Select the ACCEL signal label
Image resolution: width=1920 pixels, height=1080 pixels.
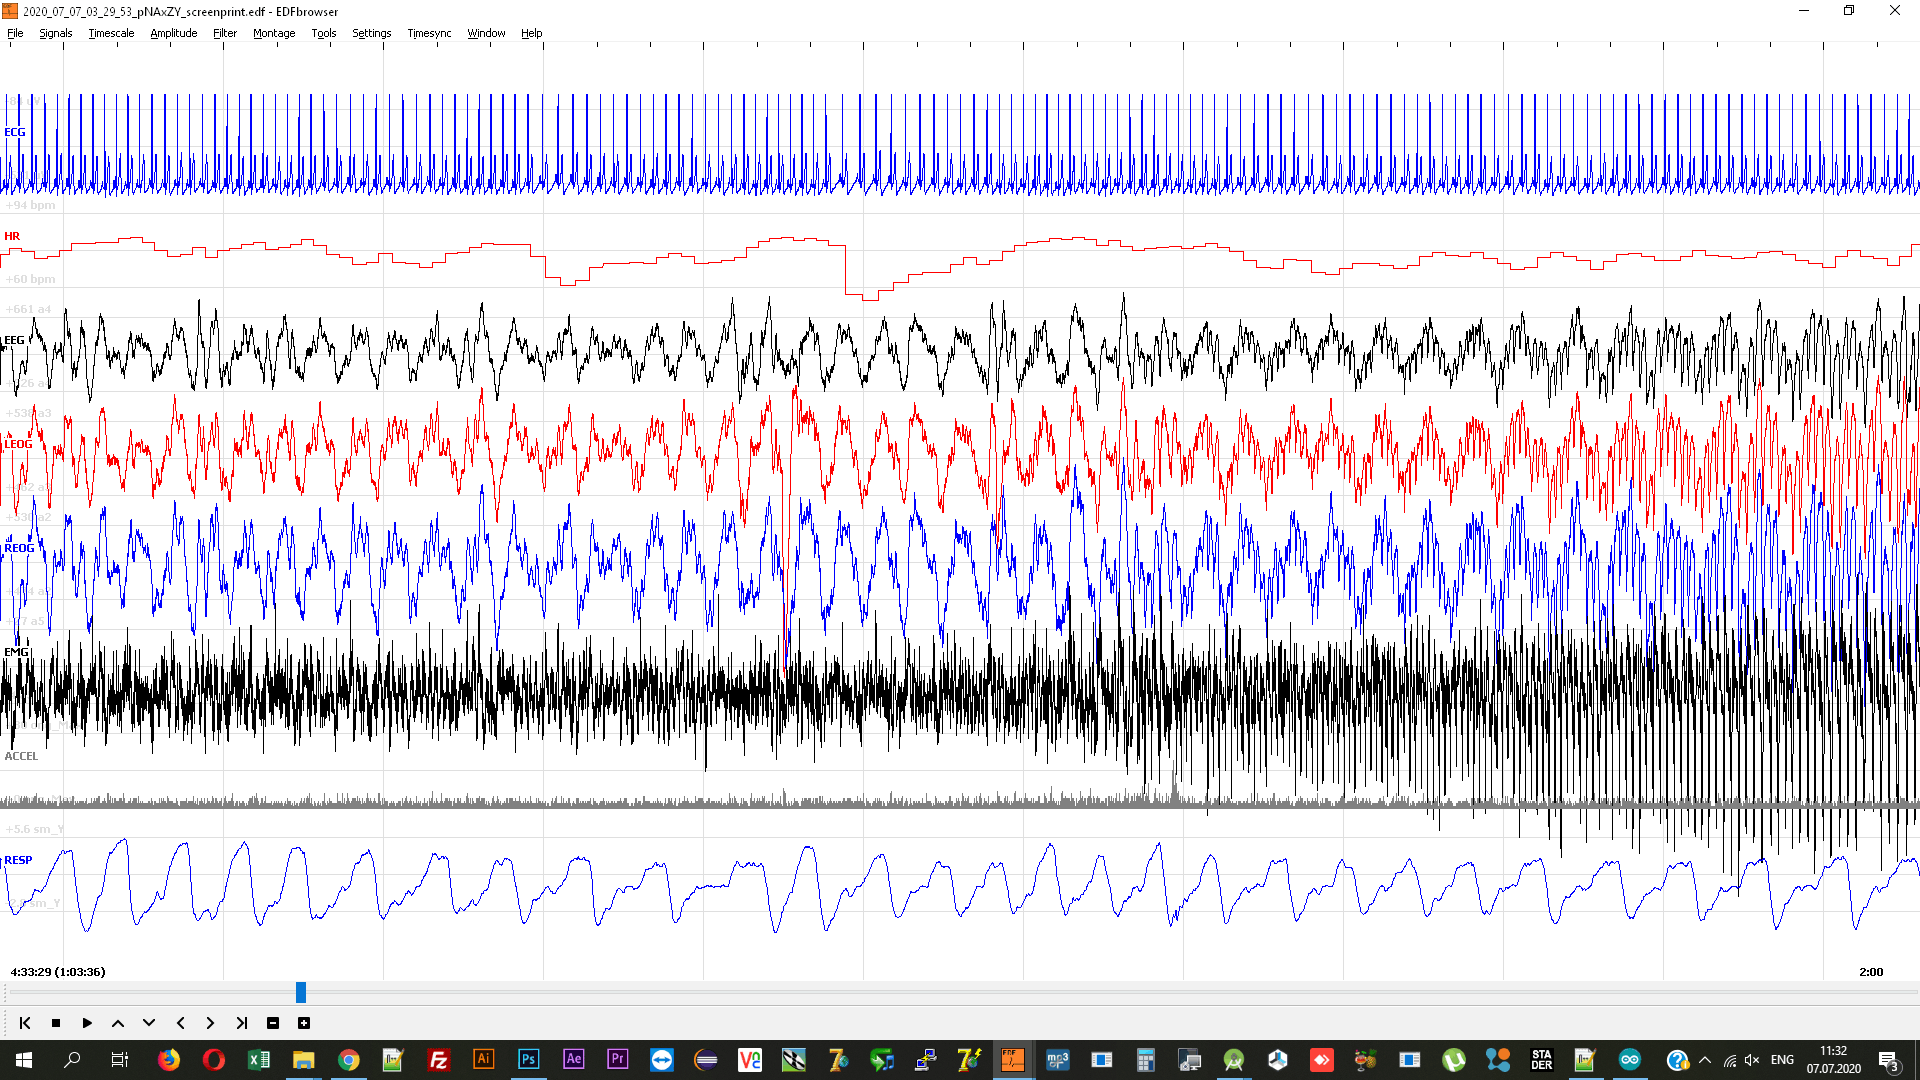[x=21, y=756]
